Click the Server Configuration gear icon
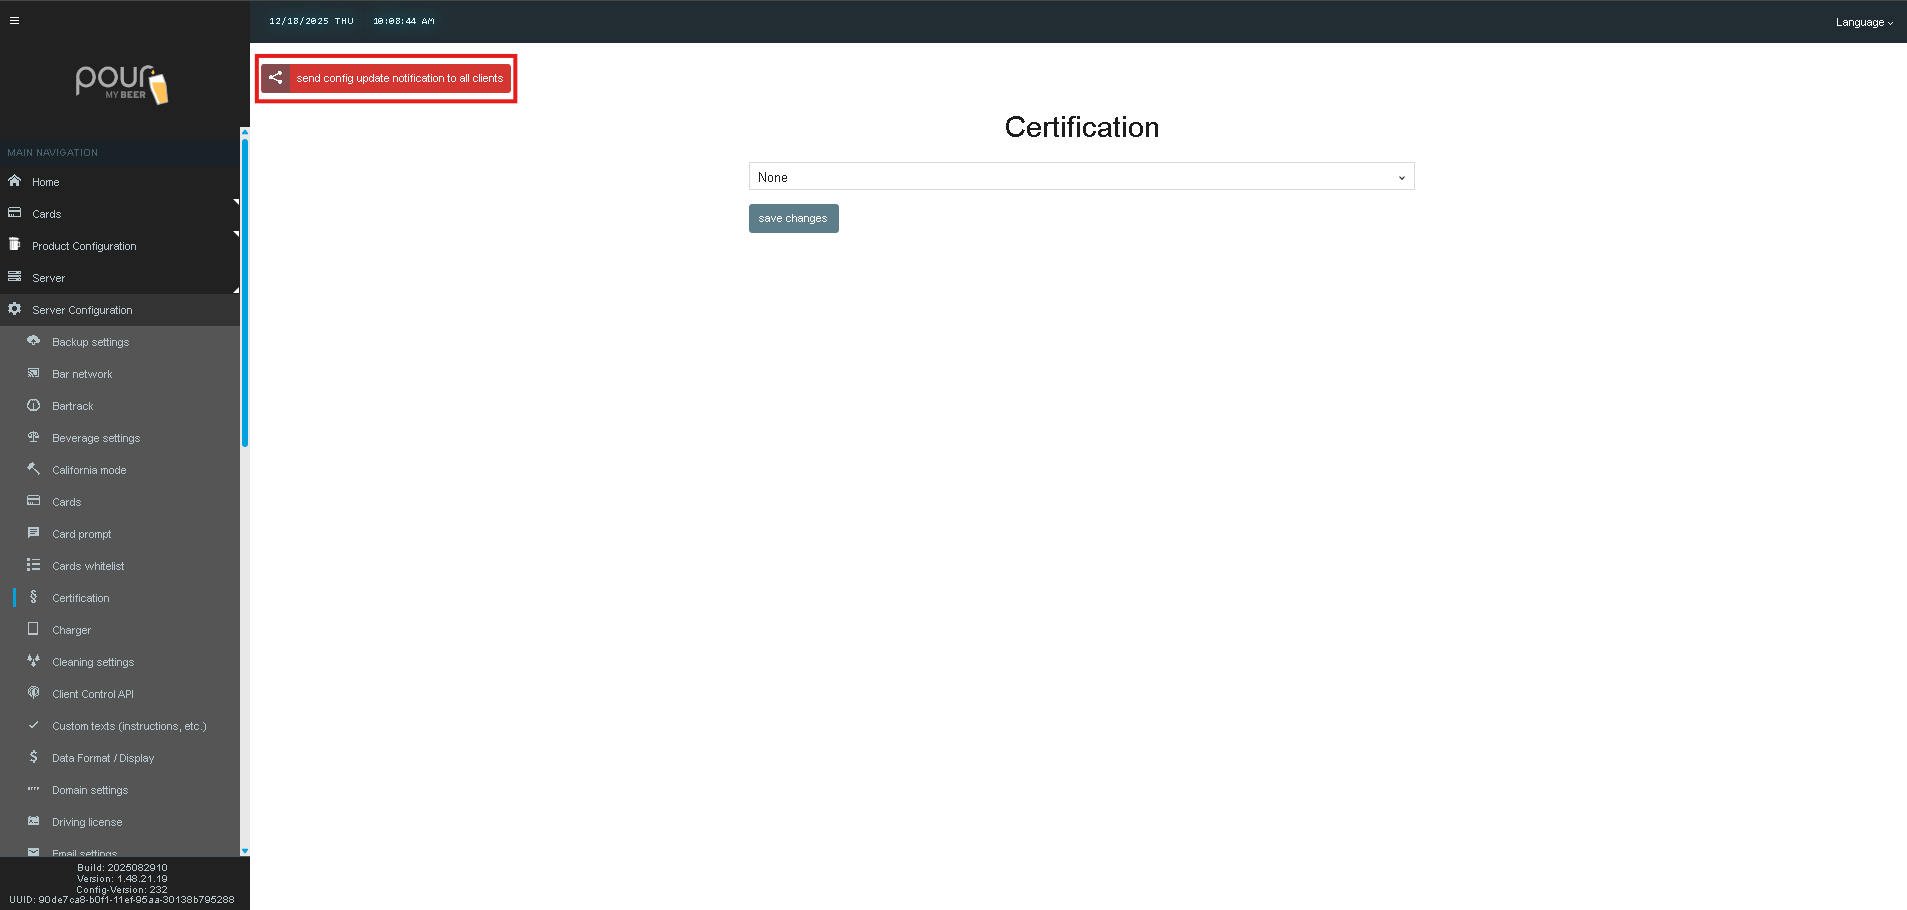The image size is (1907, 910). [x=14, y=309]
